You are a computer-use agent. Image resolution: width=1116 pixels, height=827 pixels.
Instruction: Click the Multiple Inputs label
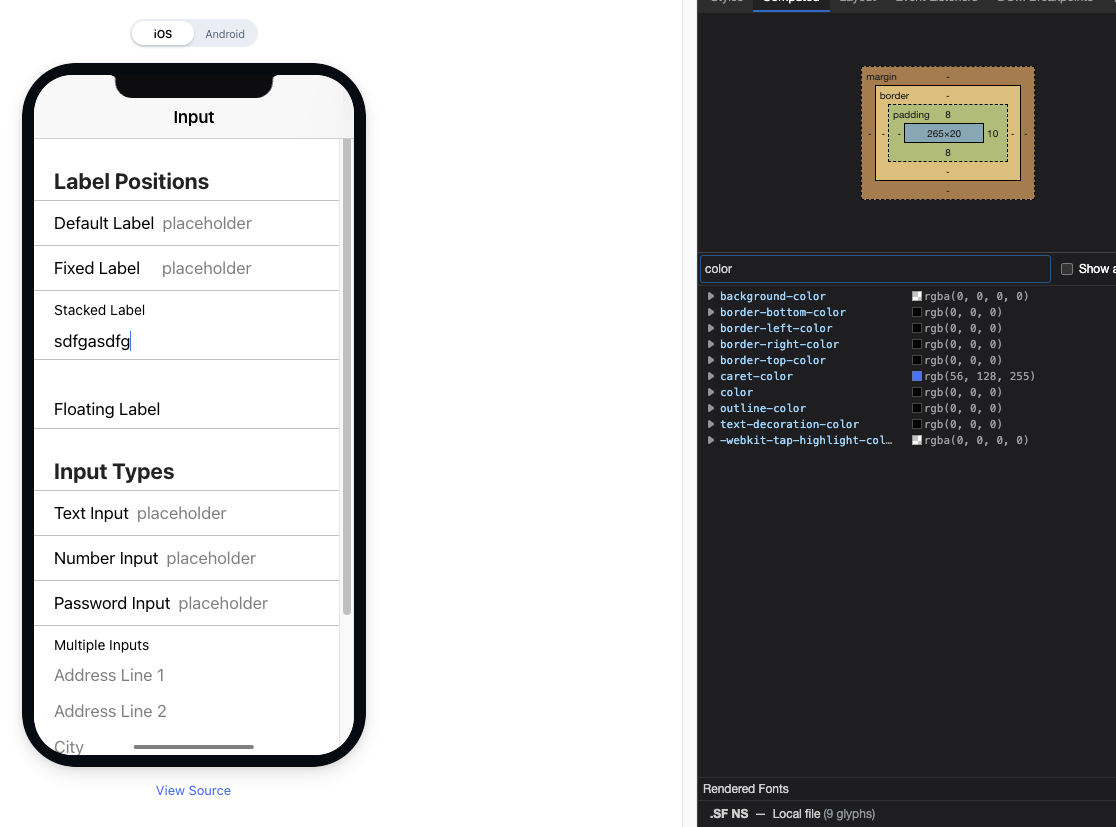tap(102, 645)
